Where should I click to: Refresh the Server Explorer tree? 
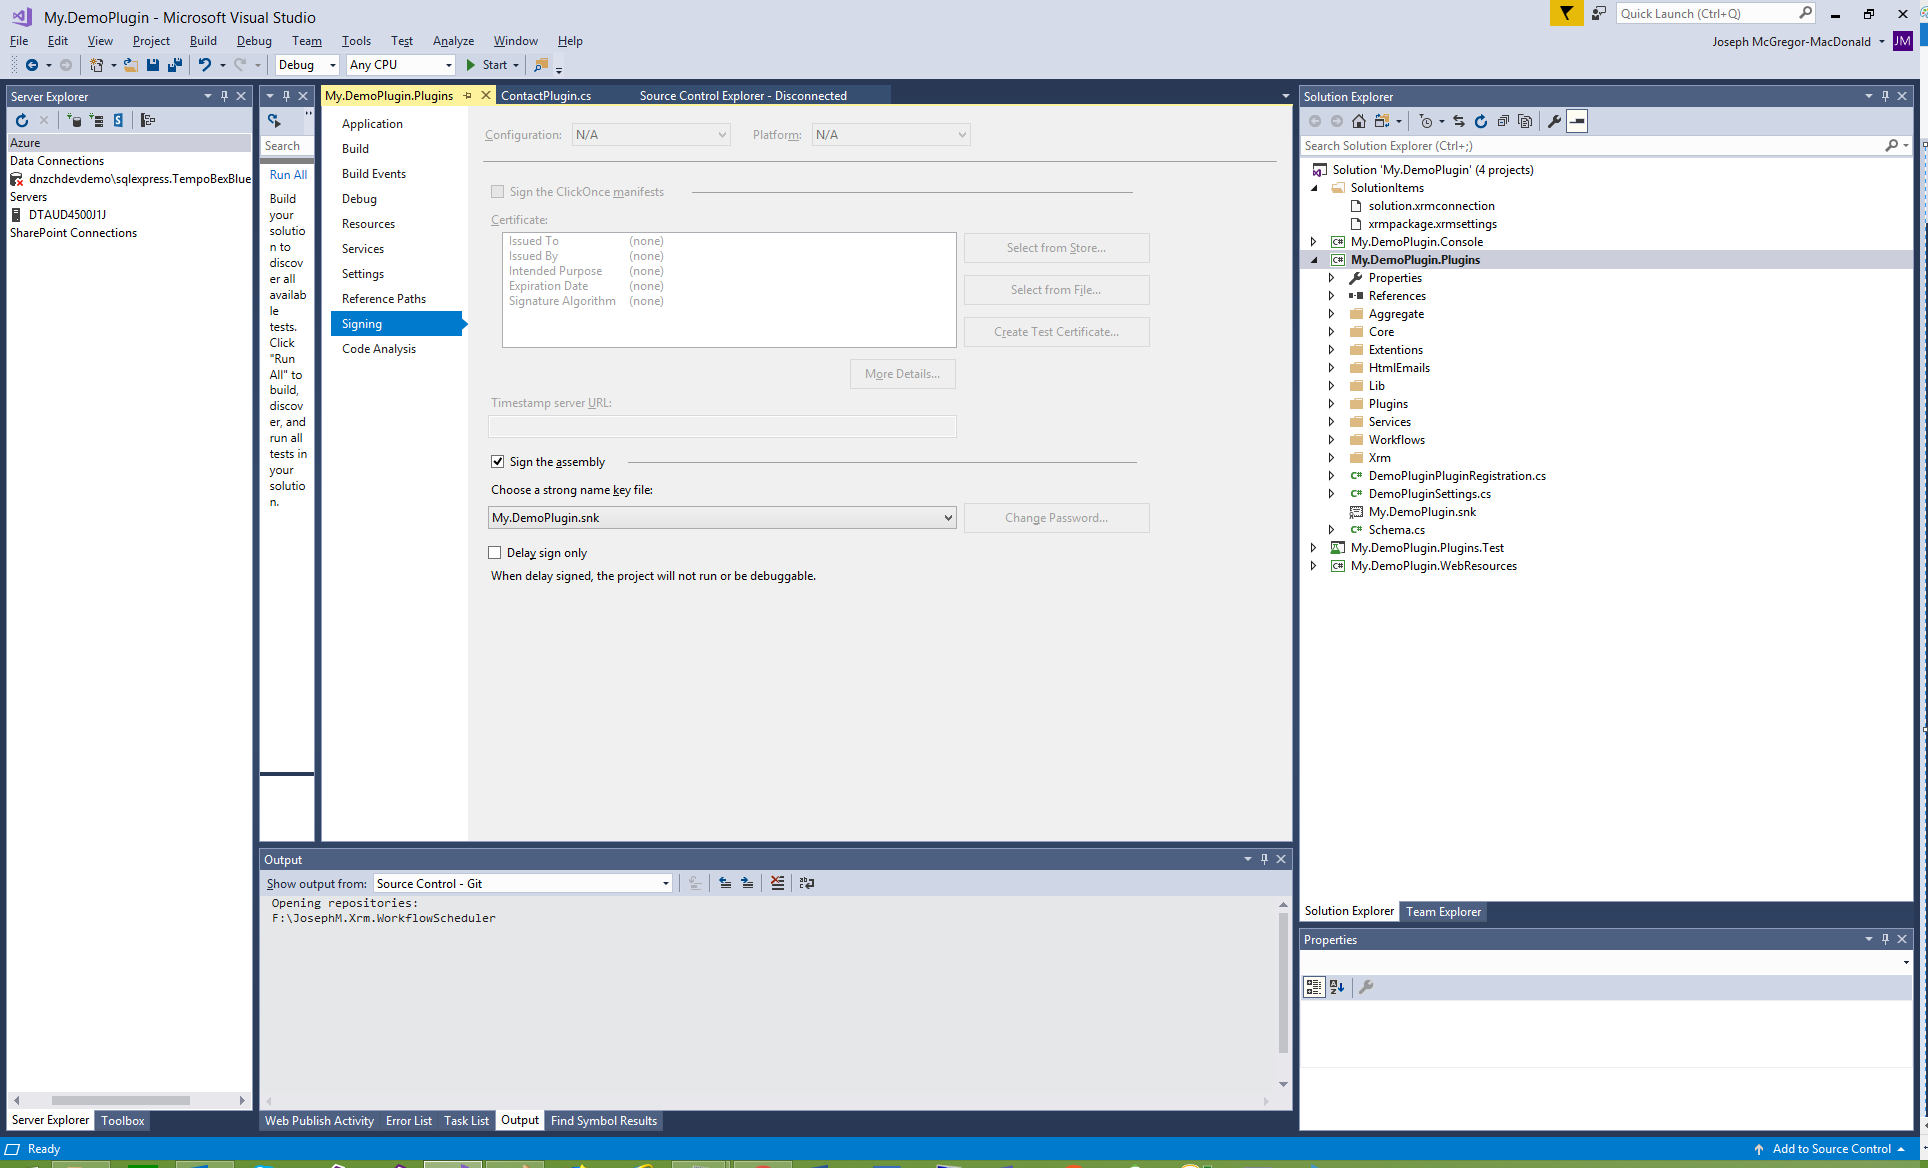pos(22,121)
